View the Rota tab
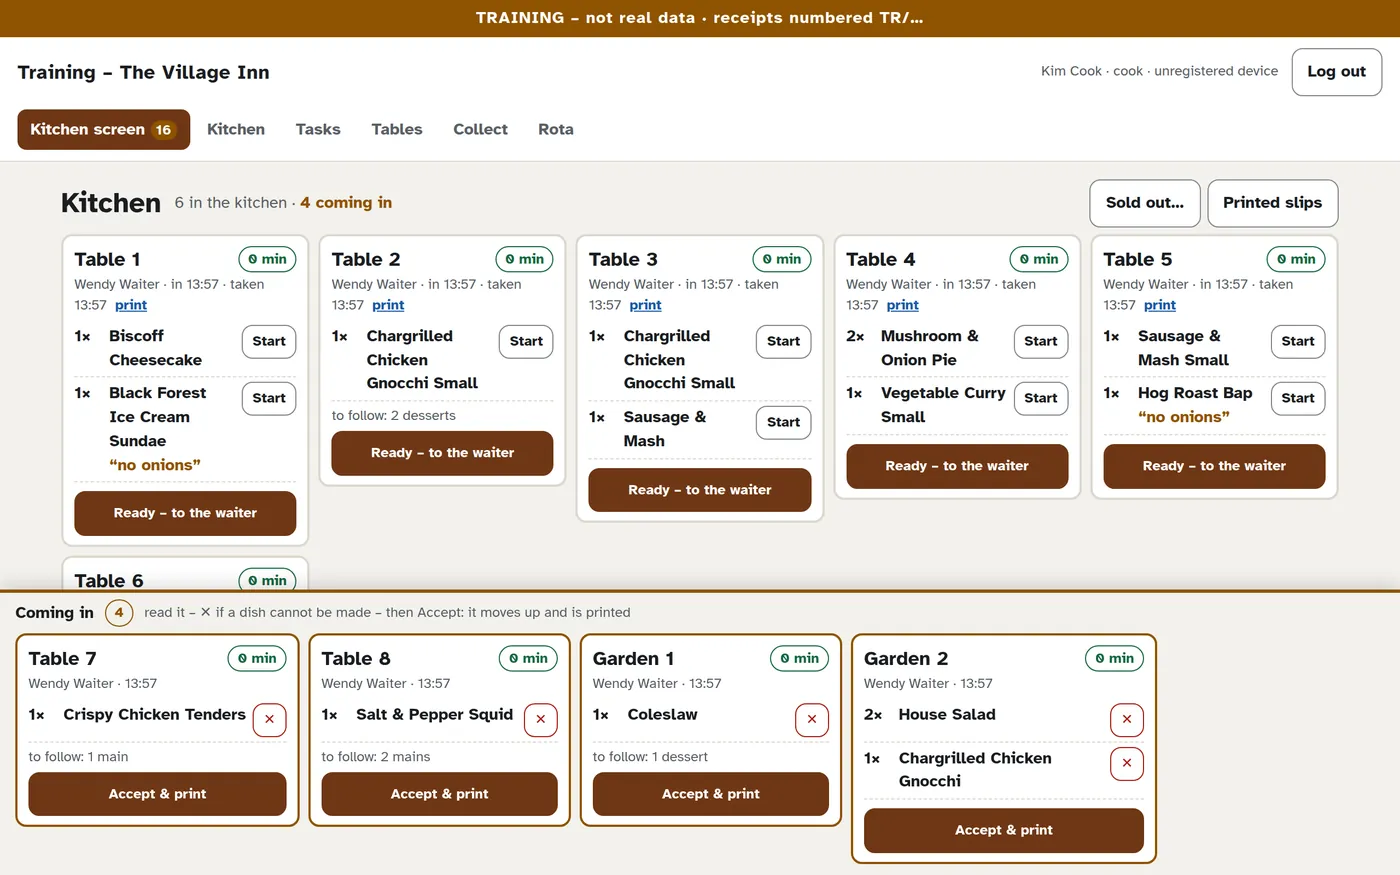 point(556,129)
